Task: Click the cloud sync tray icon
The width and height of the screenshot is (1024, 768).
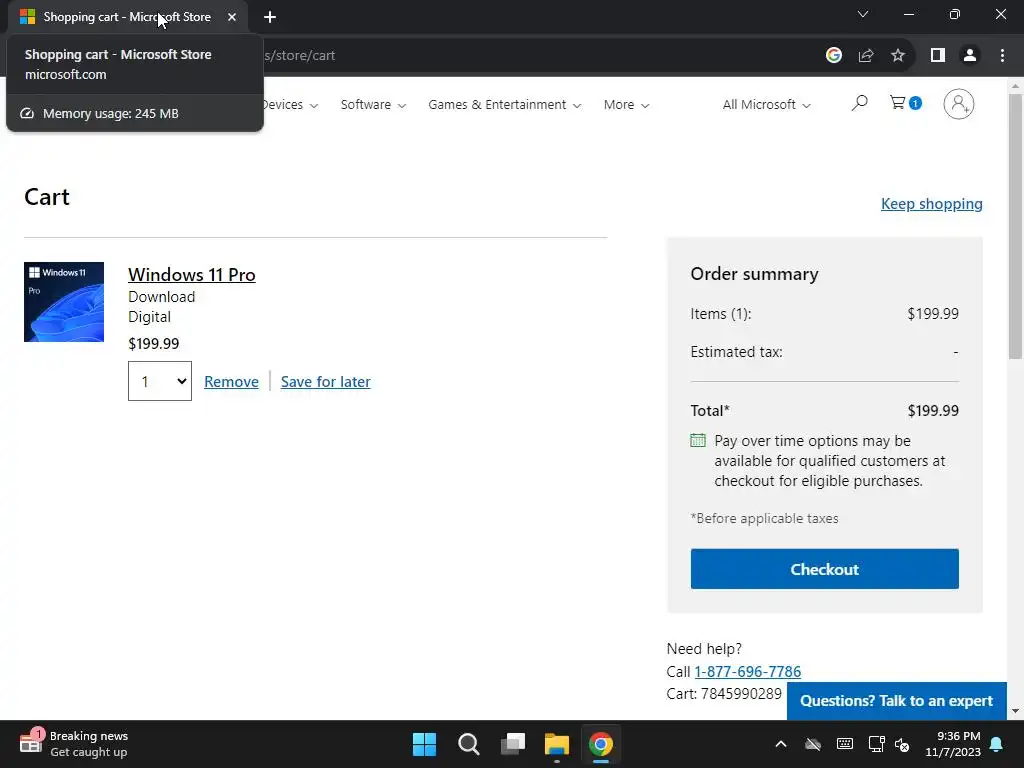Action: (812, 744)
